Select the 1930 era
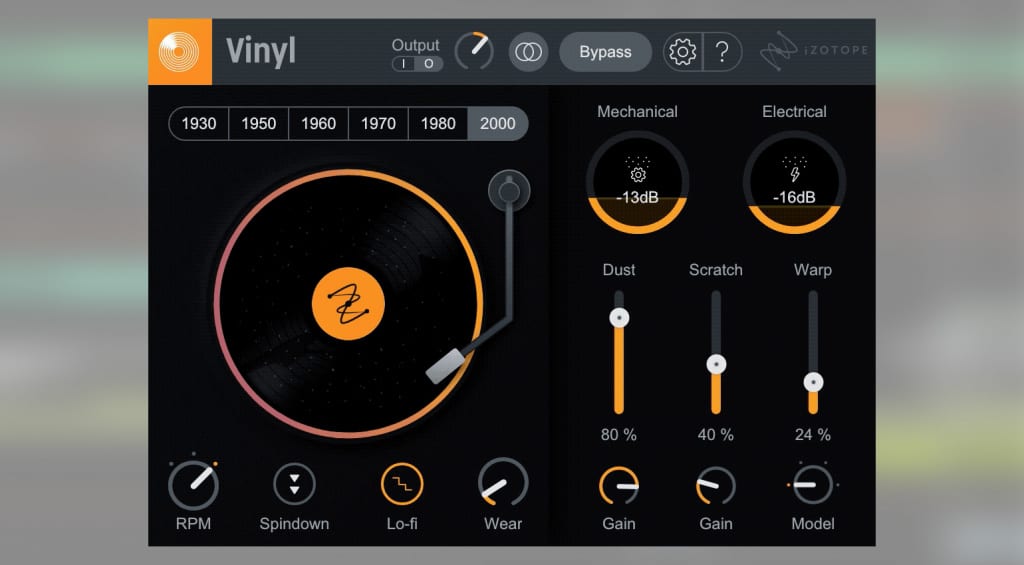This screenshot has width=1024, height=565. (199, 123)
